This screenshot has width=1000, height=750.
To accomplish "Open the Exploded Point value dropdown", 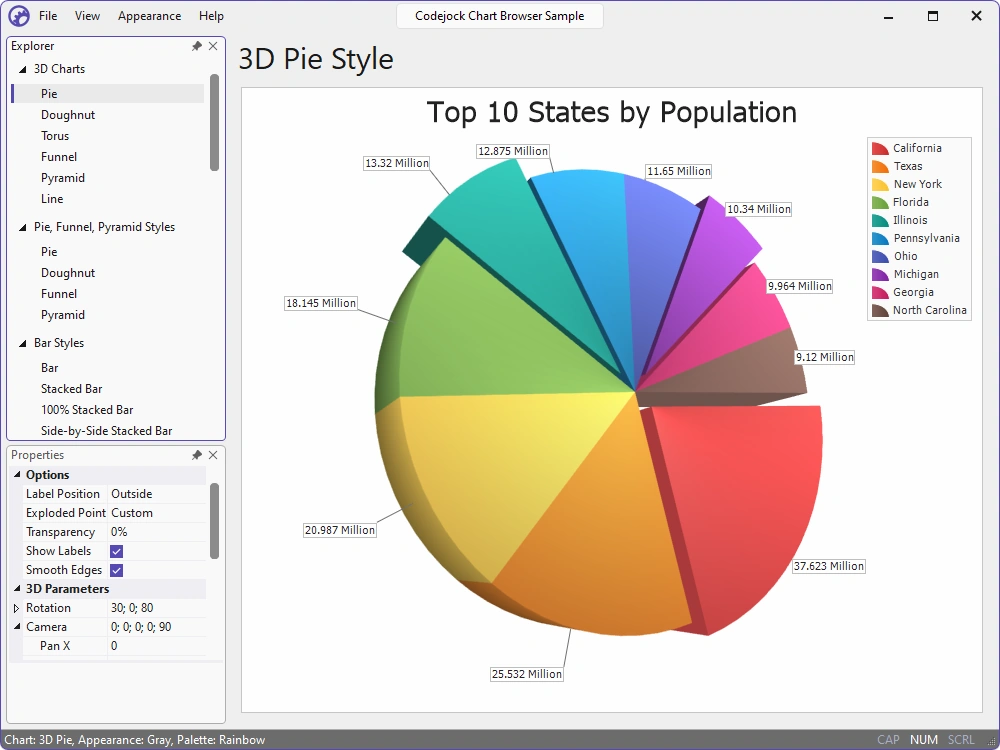I will [157, 513].
